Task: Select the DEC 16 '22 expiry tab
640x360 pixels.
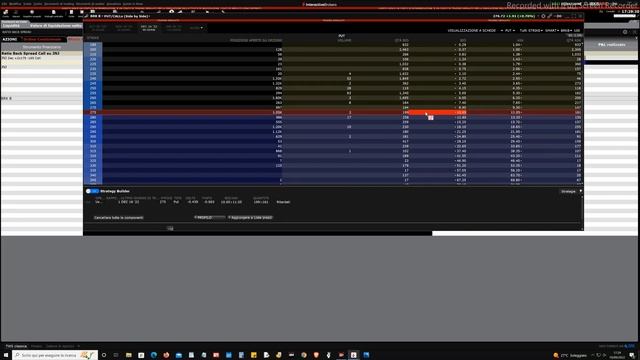Action: pos(149,27)
